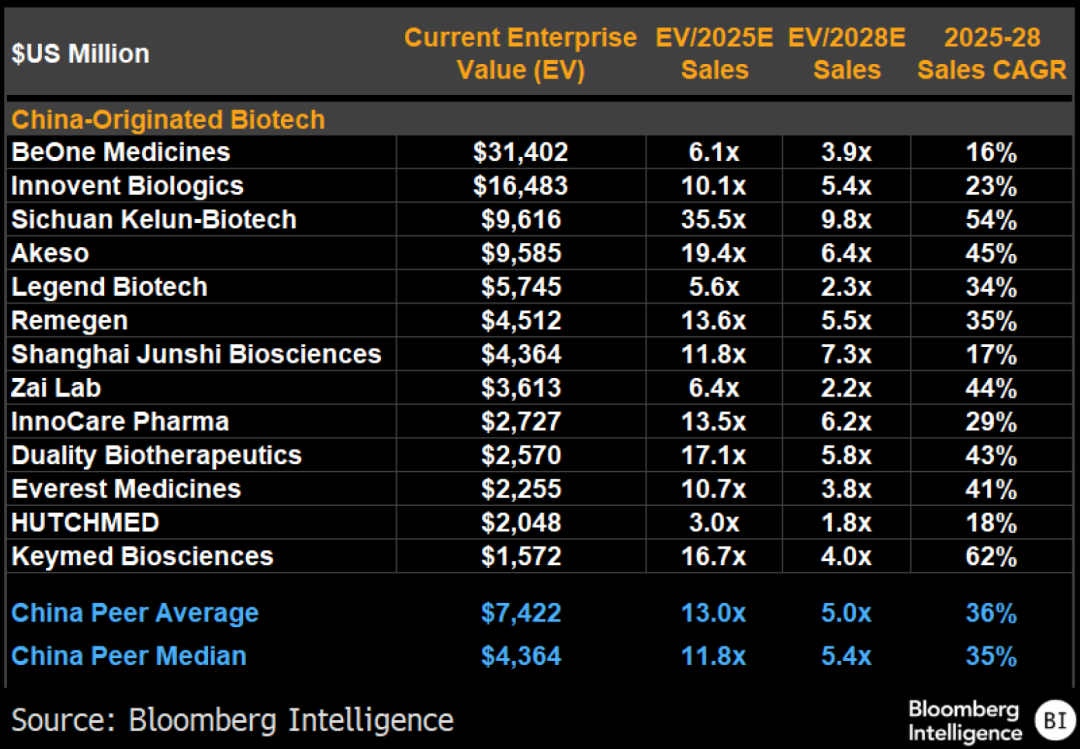Click BeOne Medicines 16% sales CAGR

991,152
